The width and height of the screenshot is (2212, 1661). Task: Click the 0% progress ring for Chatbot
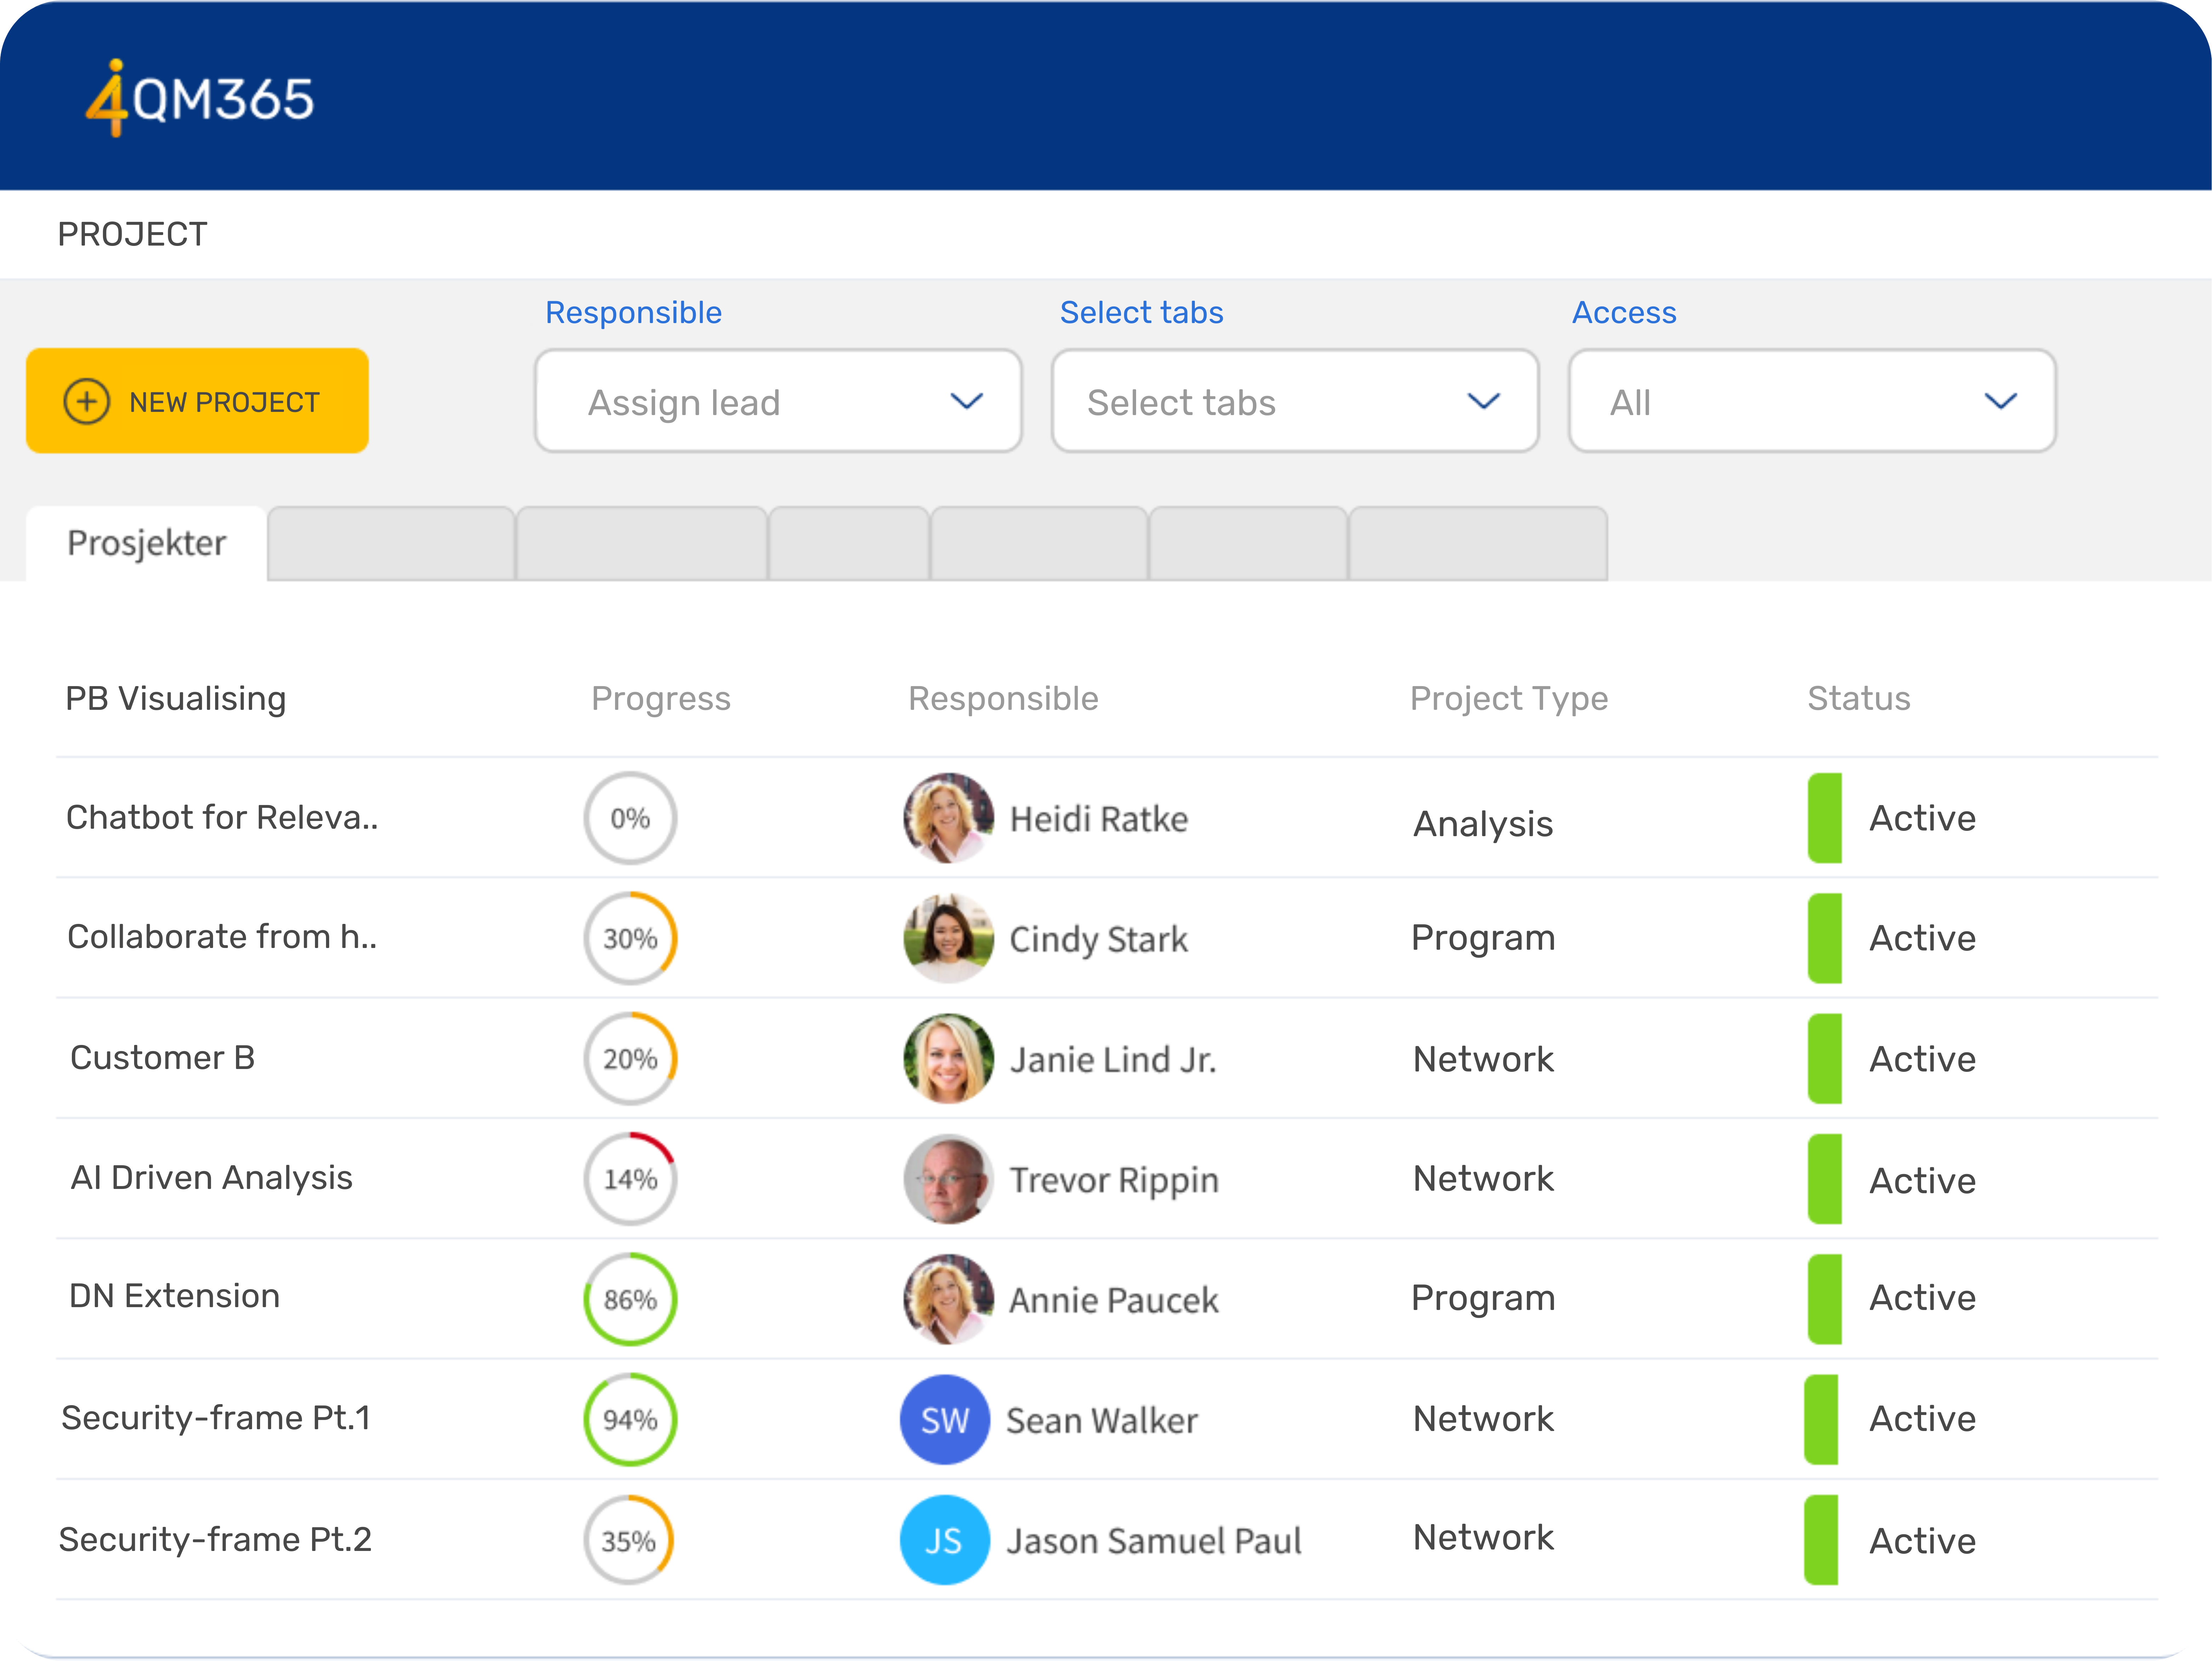[x=630, y=818]
